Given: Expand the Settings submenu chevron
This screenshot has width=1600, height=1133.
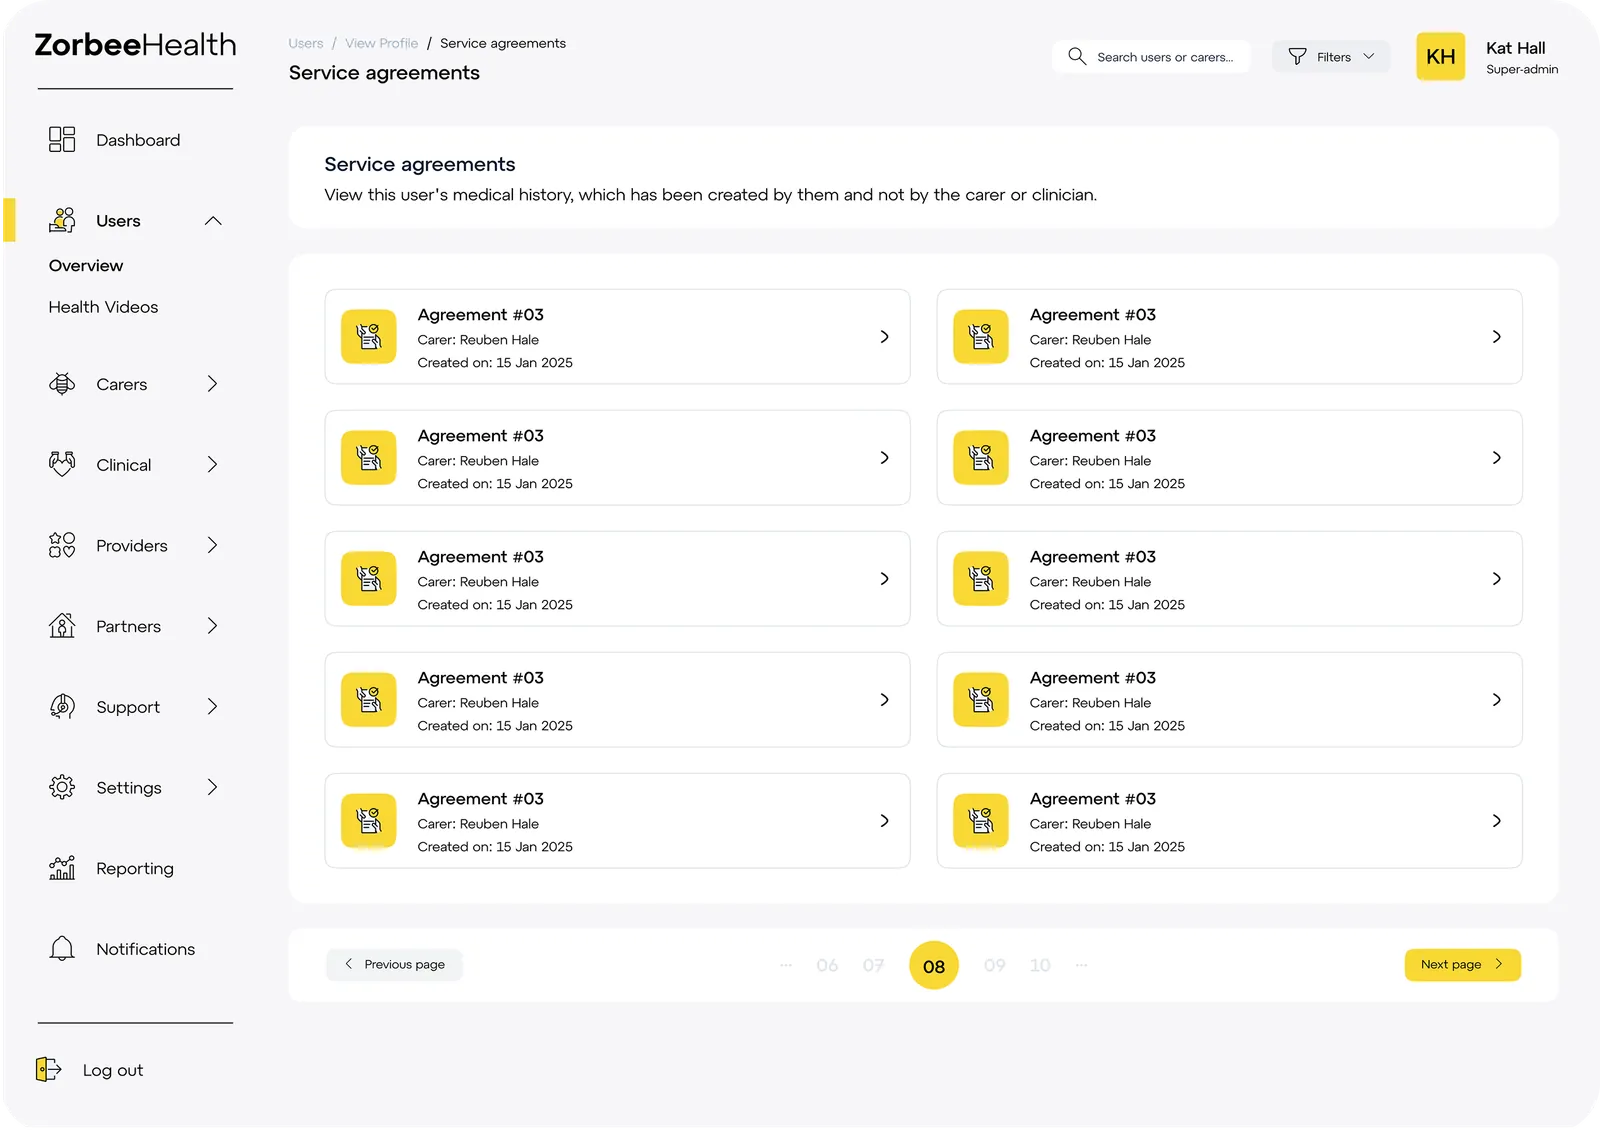Looking at the screenshot, I should [x=212, y=787].
